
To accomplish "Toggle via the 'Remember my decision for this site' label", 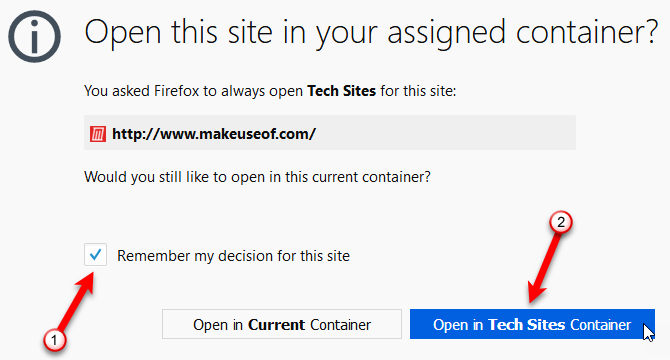I will pos(233,256).
